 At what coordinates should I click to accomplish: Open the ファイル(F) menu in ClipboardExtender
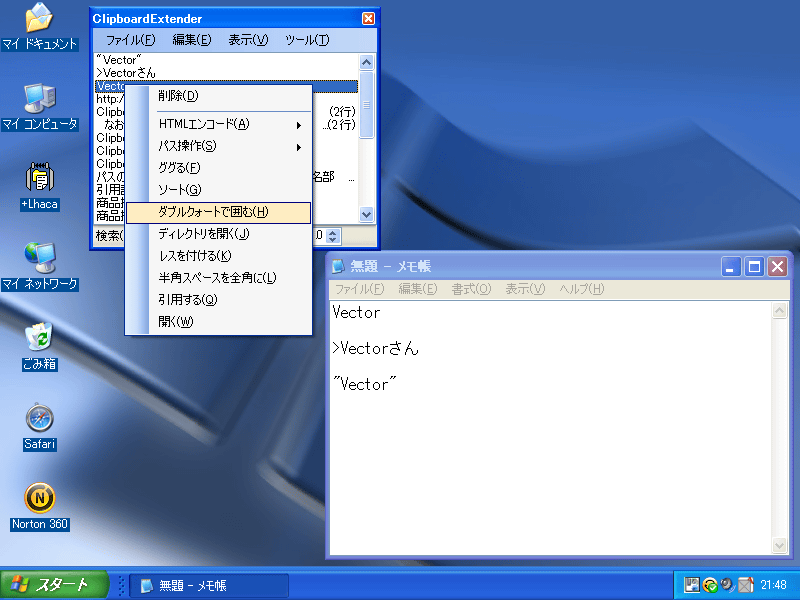pyautogui.click(x=130, y=40)
